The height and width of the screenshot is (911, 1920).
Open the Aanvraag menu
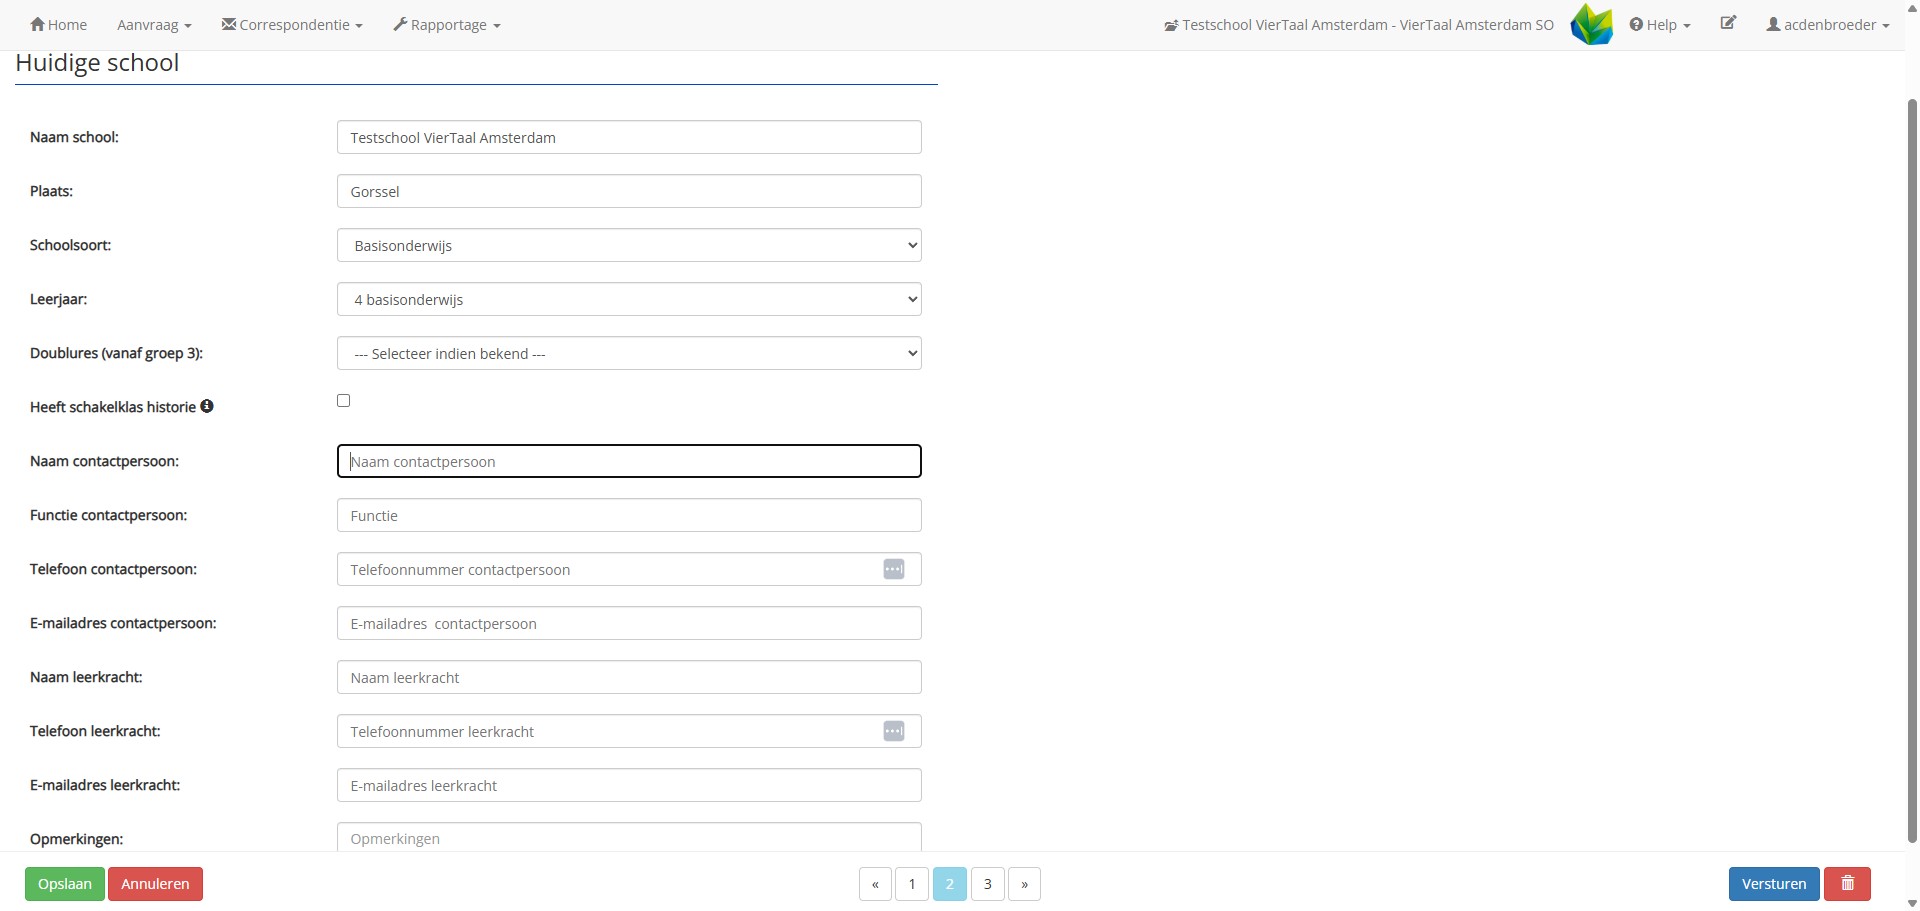(x=154, y=25)
